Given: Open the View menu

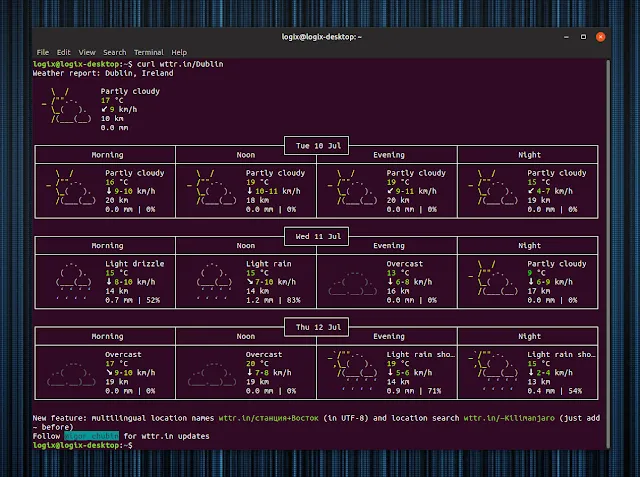Looking at the screenshot, I should click(87, 52).
